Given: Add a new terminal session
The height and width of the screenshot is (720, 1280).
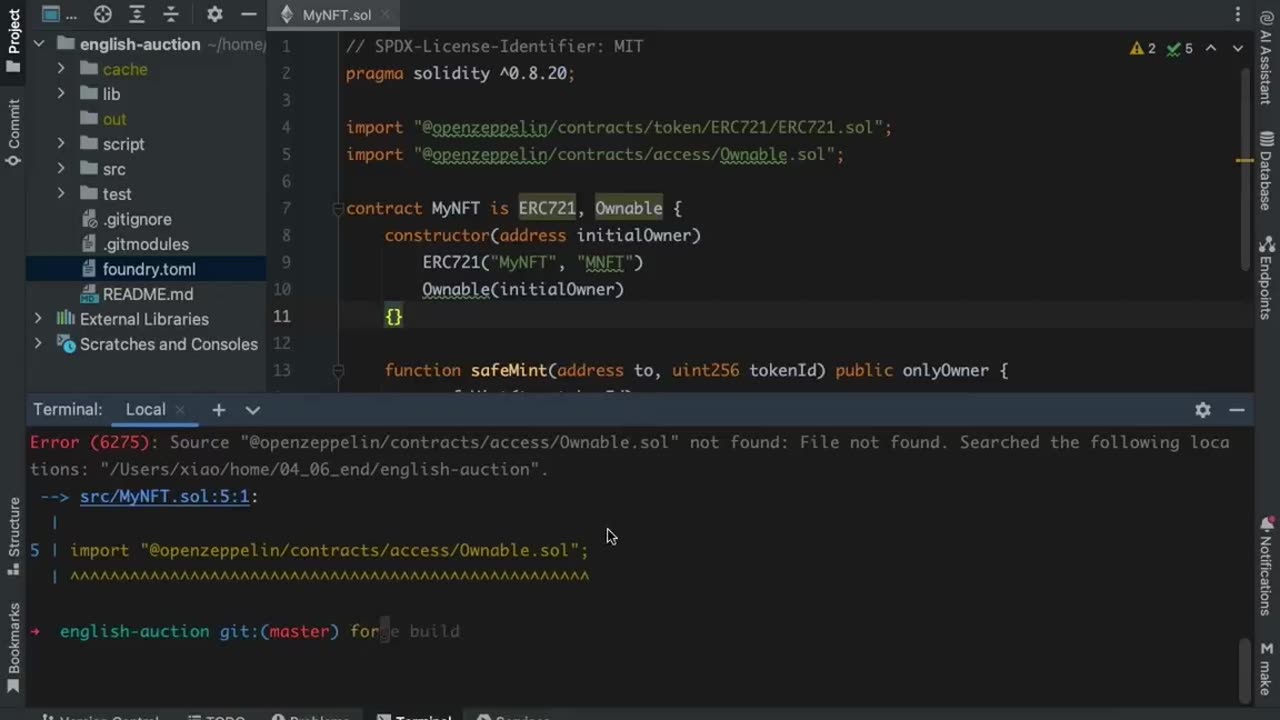Looking at the screenshot, I should [x=218, y=410].
